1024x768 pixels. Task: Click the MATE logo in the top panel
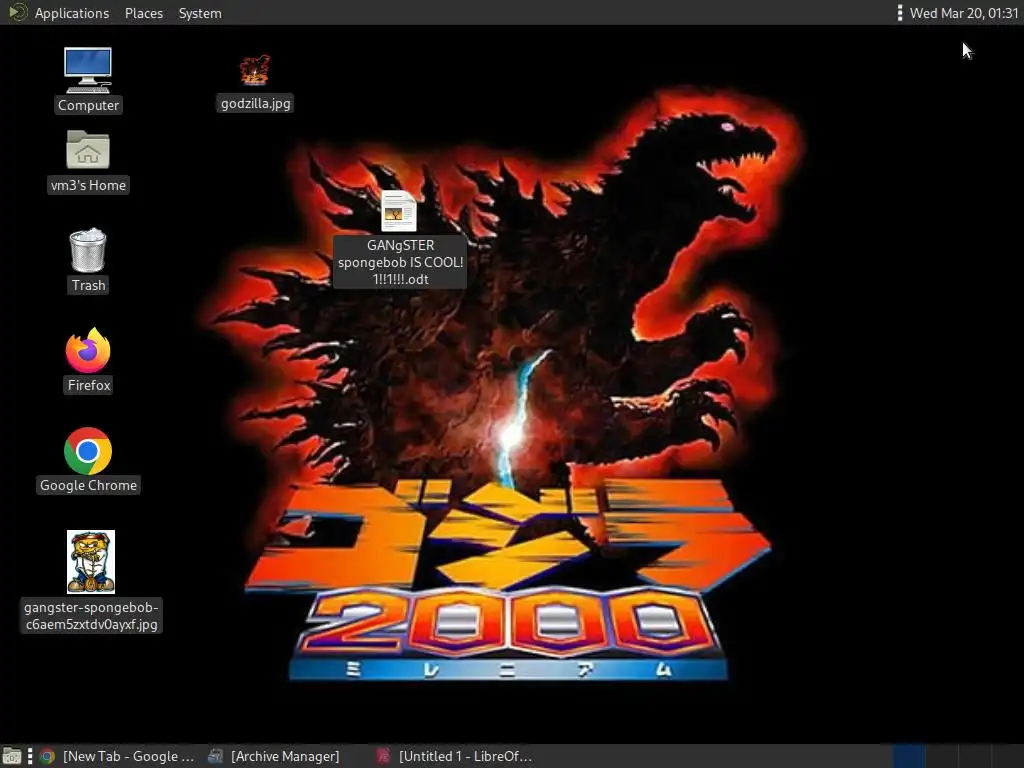[x=18, y=12]
